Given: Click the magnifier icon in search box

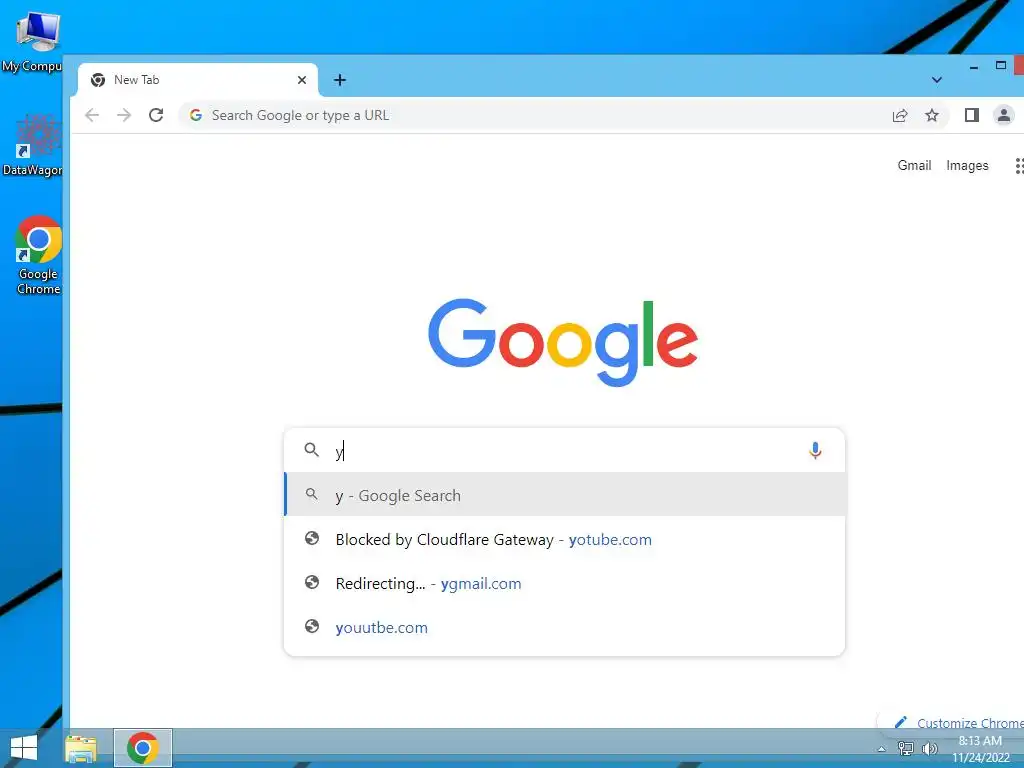Looking at the screenshot, I should pos(312,450).
